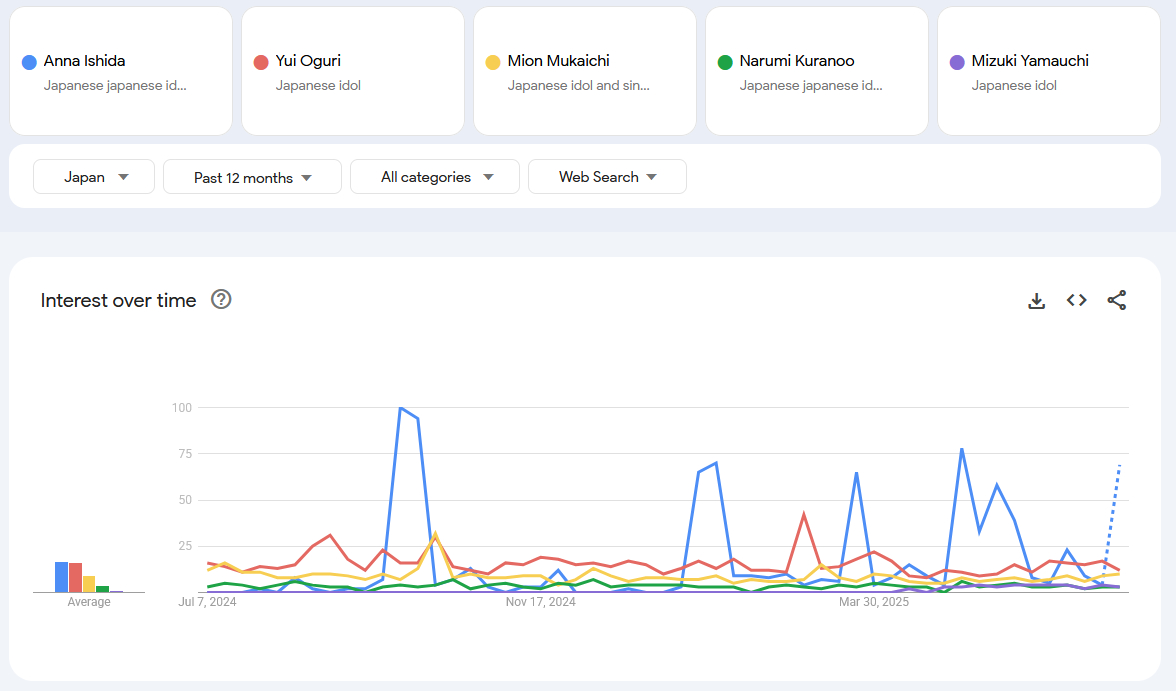Screen dimensions: 1176x691
Task: Click the purple Mizuki Yamauchi color dot
Action: pos(957,62)
